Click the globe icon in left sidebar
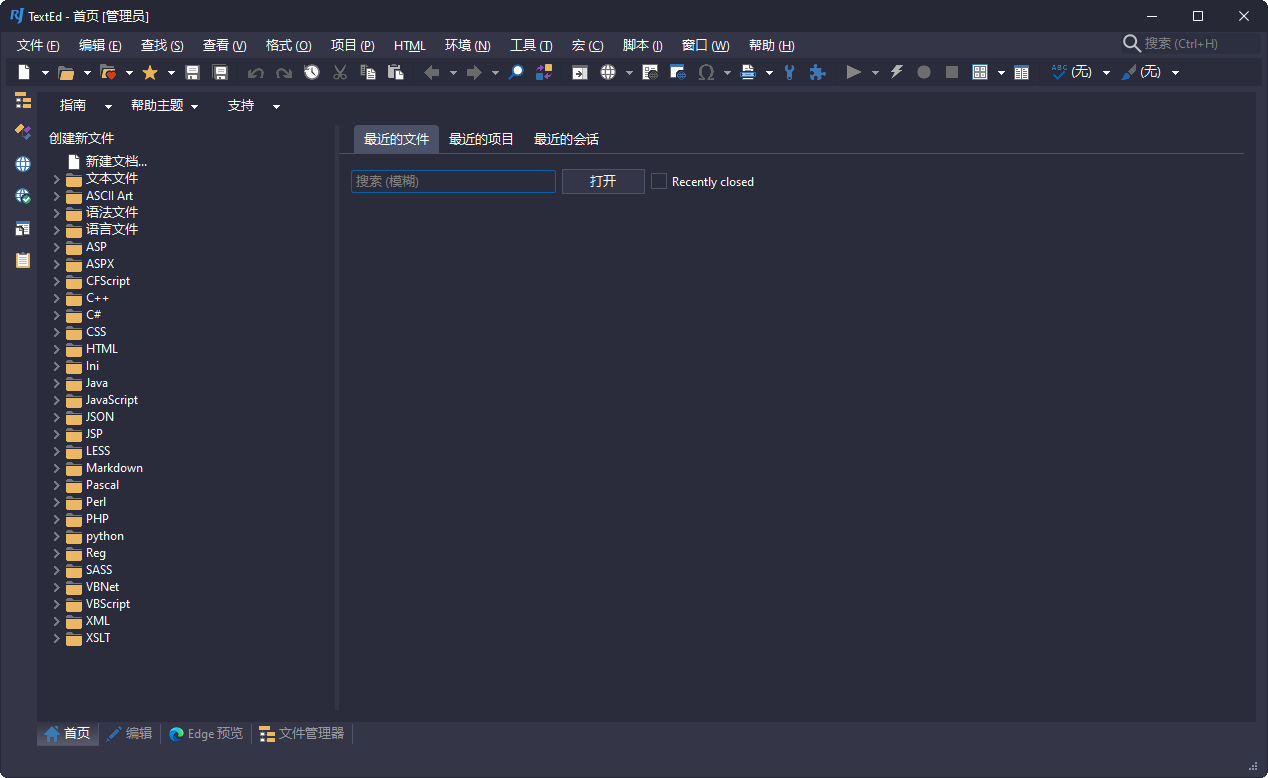The image size is (1268, 778). coord(23,164)
